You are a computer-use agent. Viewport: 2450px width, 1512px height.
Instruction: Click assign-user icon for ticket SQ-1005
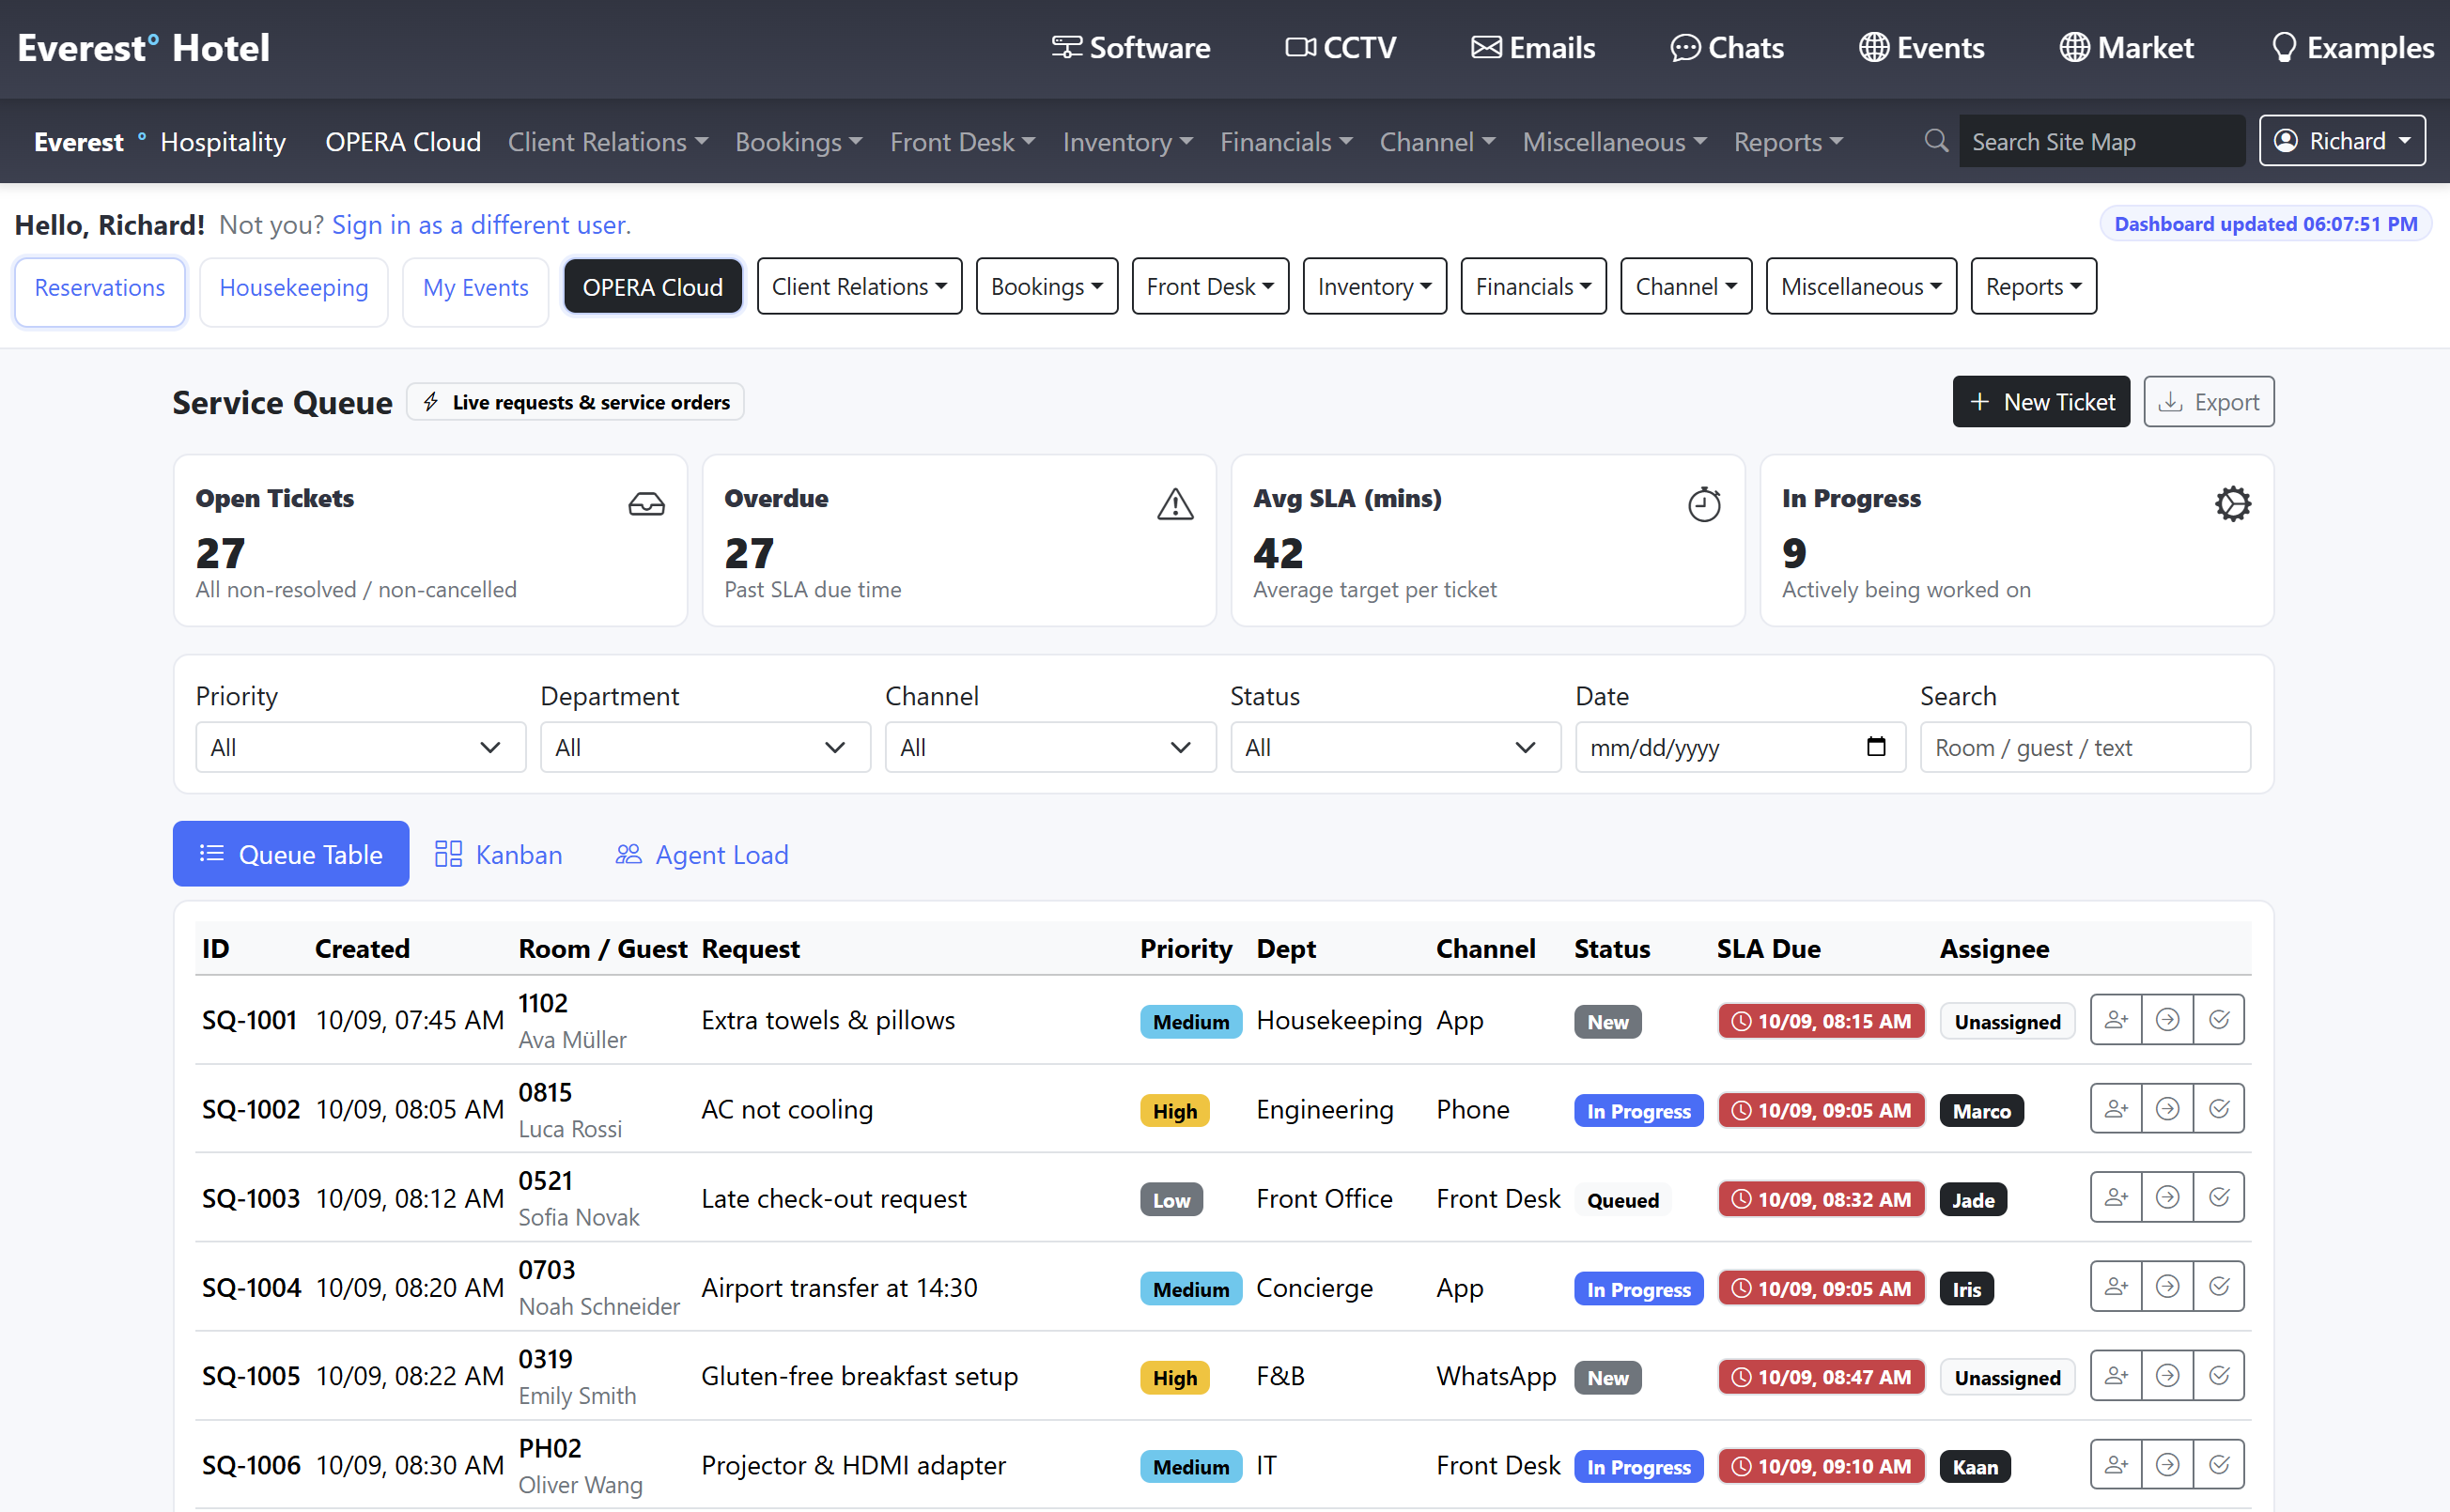tap(2115, 1376)
